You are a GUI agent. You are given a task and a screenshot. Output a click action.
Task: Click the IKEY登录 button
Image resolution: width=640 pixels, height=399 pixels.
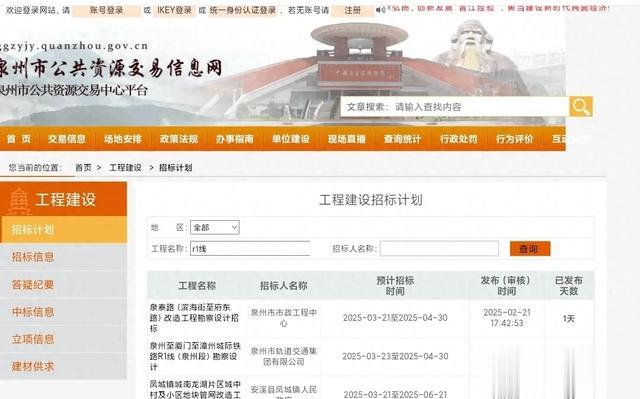pyautogui.click(x=174, y=10)
